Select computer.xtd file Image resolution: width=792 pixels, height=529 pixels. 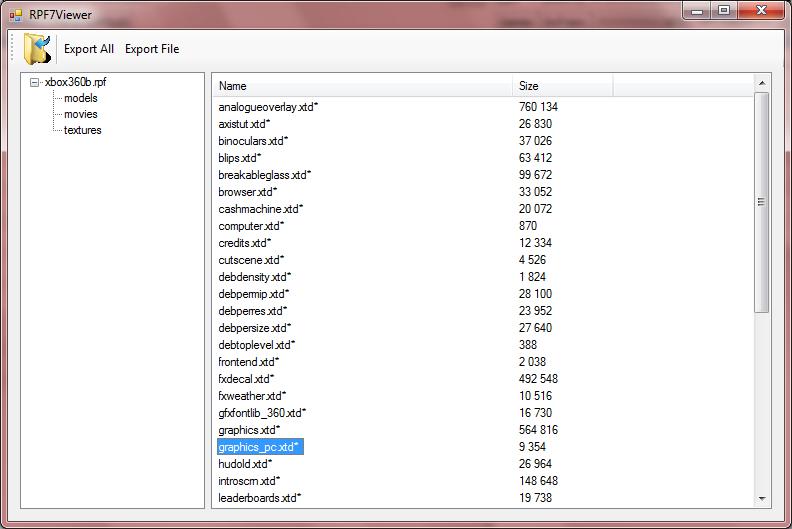point(251,226)
